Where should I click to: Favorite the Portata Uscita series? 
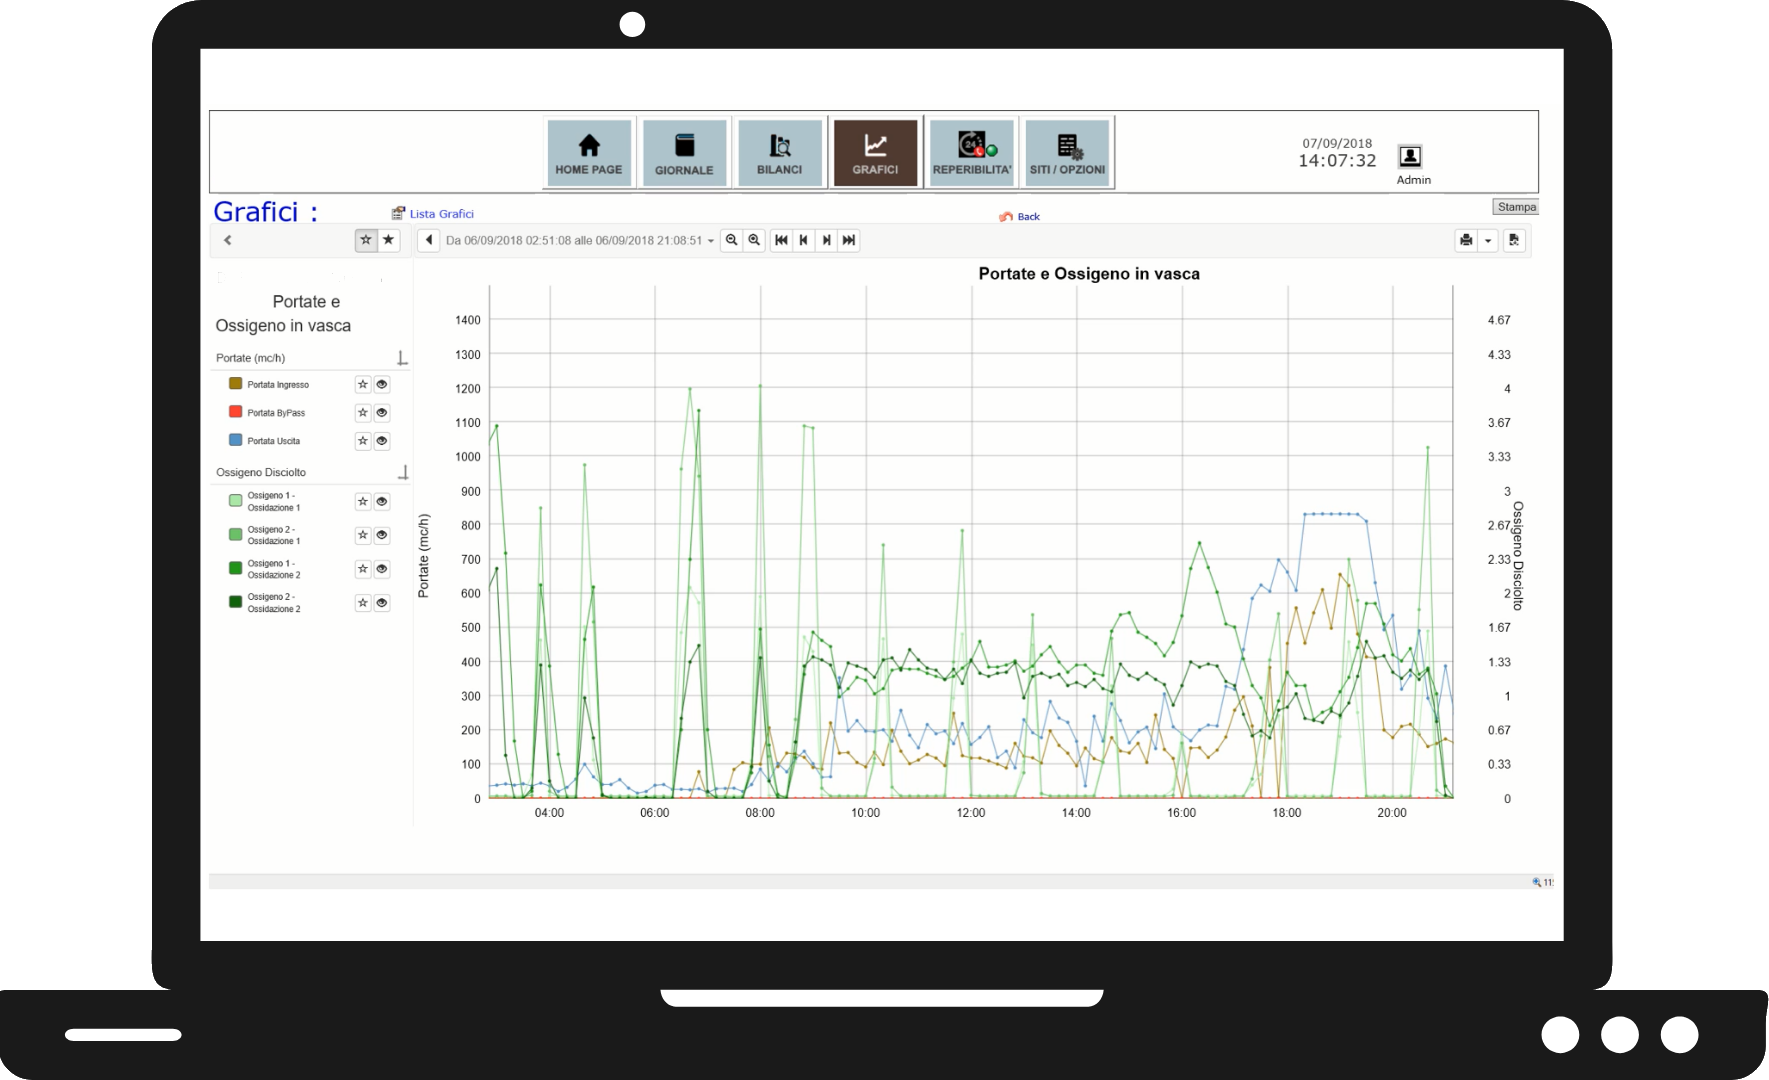tap(363, 440)
